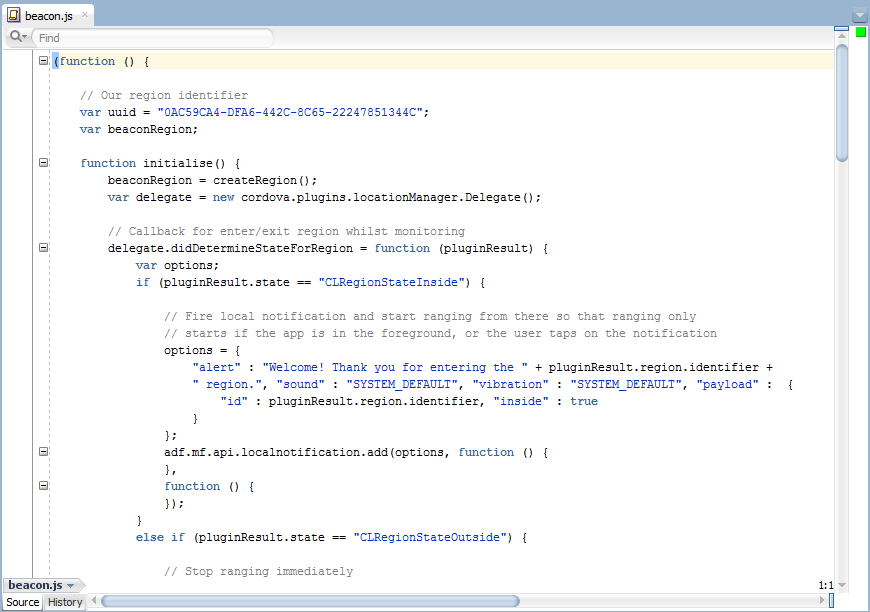The width and height of the screenshot is (870, 612).
Task: Click the horizontal scroll left arrow
Action: click(94, 600)
